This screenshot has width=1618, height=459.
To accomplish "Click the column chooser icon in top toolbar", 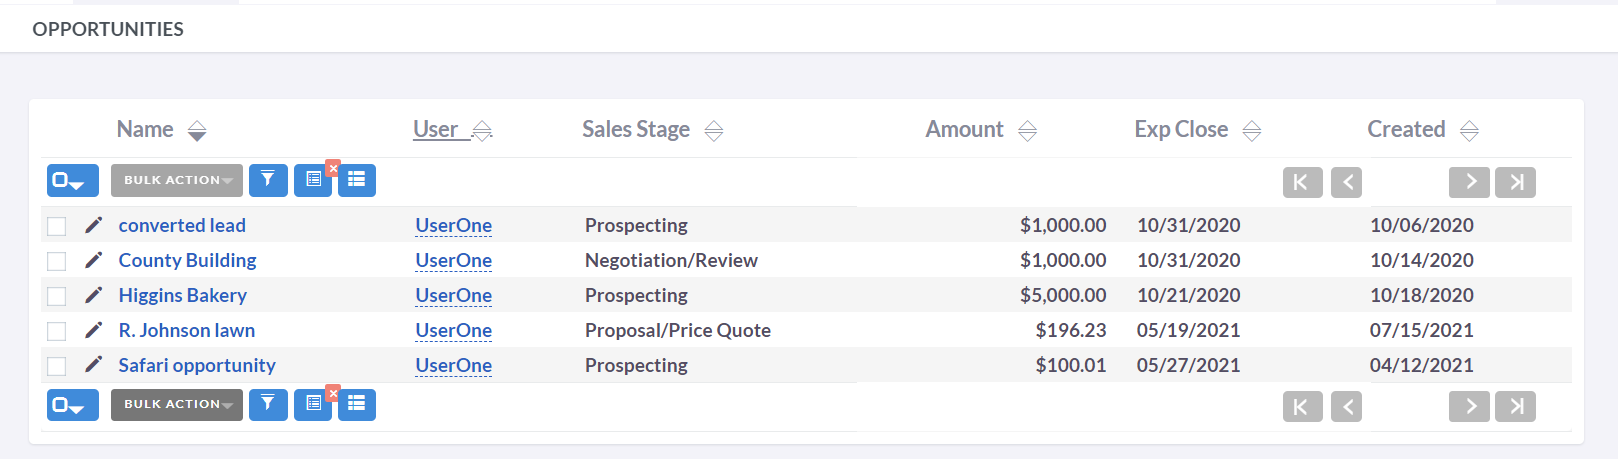I will [x=313, y=180].
